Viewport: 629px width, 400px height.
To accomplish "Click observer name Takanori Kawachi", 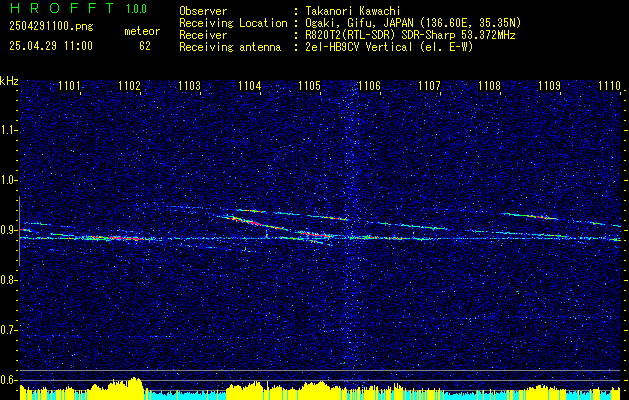I will (x=351, y=11).
